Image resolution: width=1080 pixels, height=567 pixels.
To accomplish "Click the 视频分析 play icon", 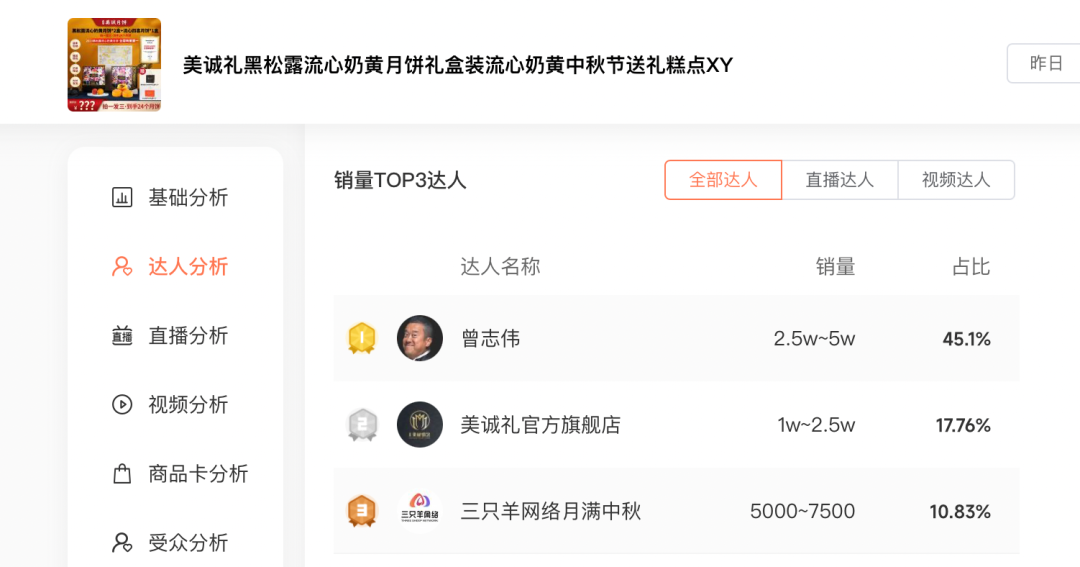I will 122,405.
